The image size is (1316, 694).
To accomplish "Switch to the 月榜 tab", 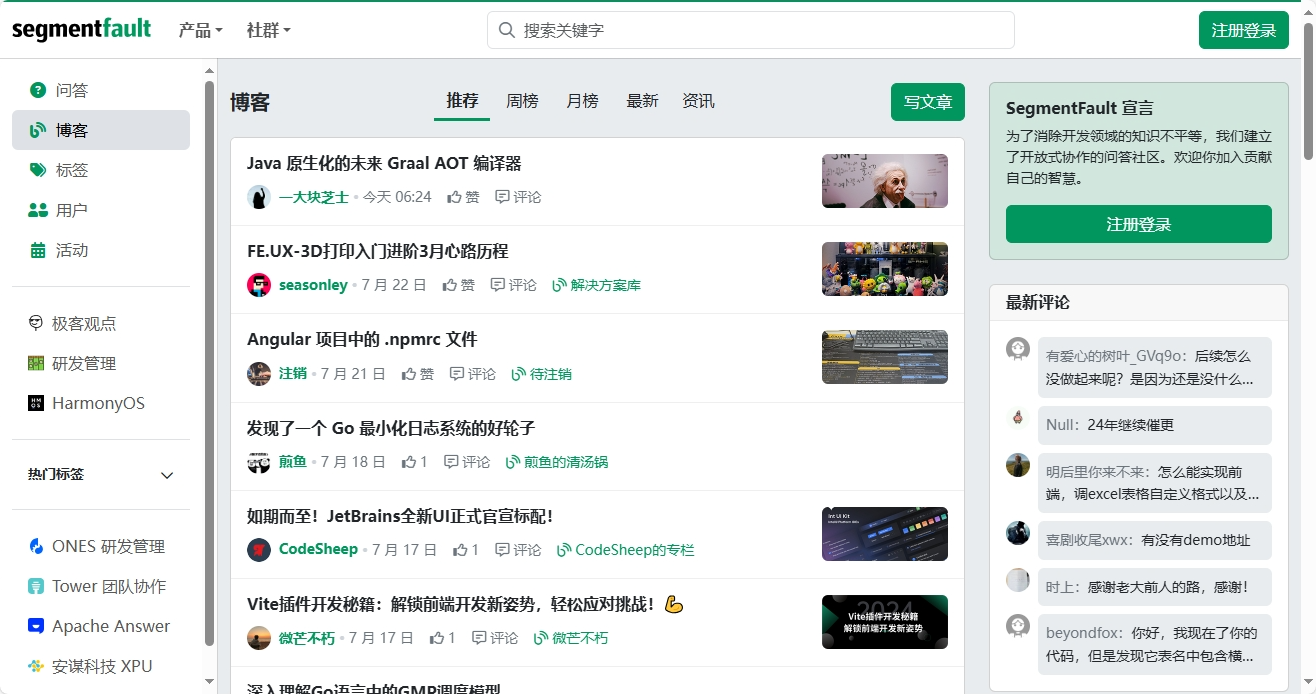I will 582,101.
